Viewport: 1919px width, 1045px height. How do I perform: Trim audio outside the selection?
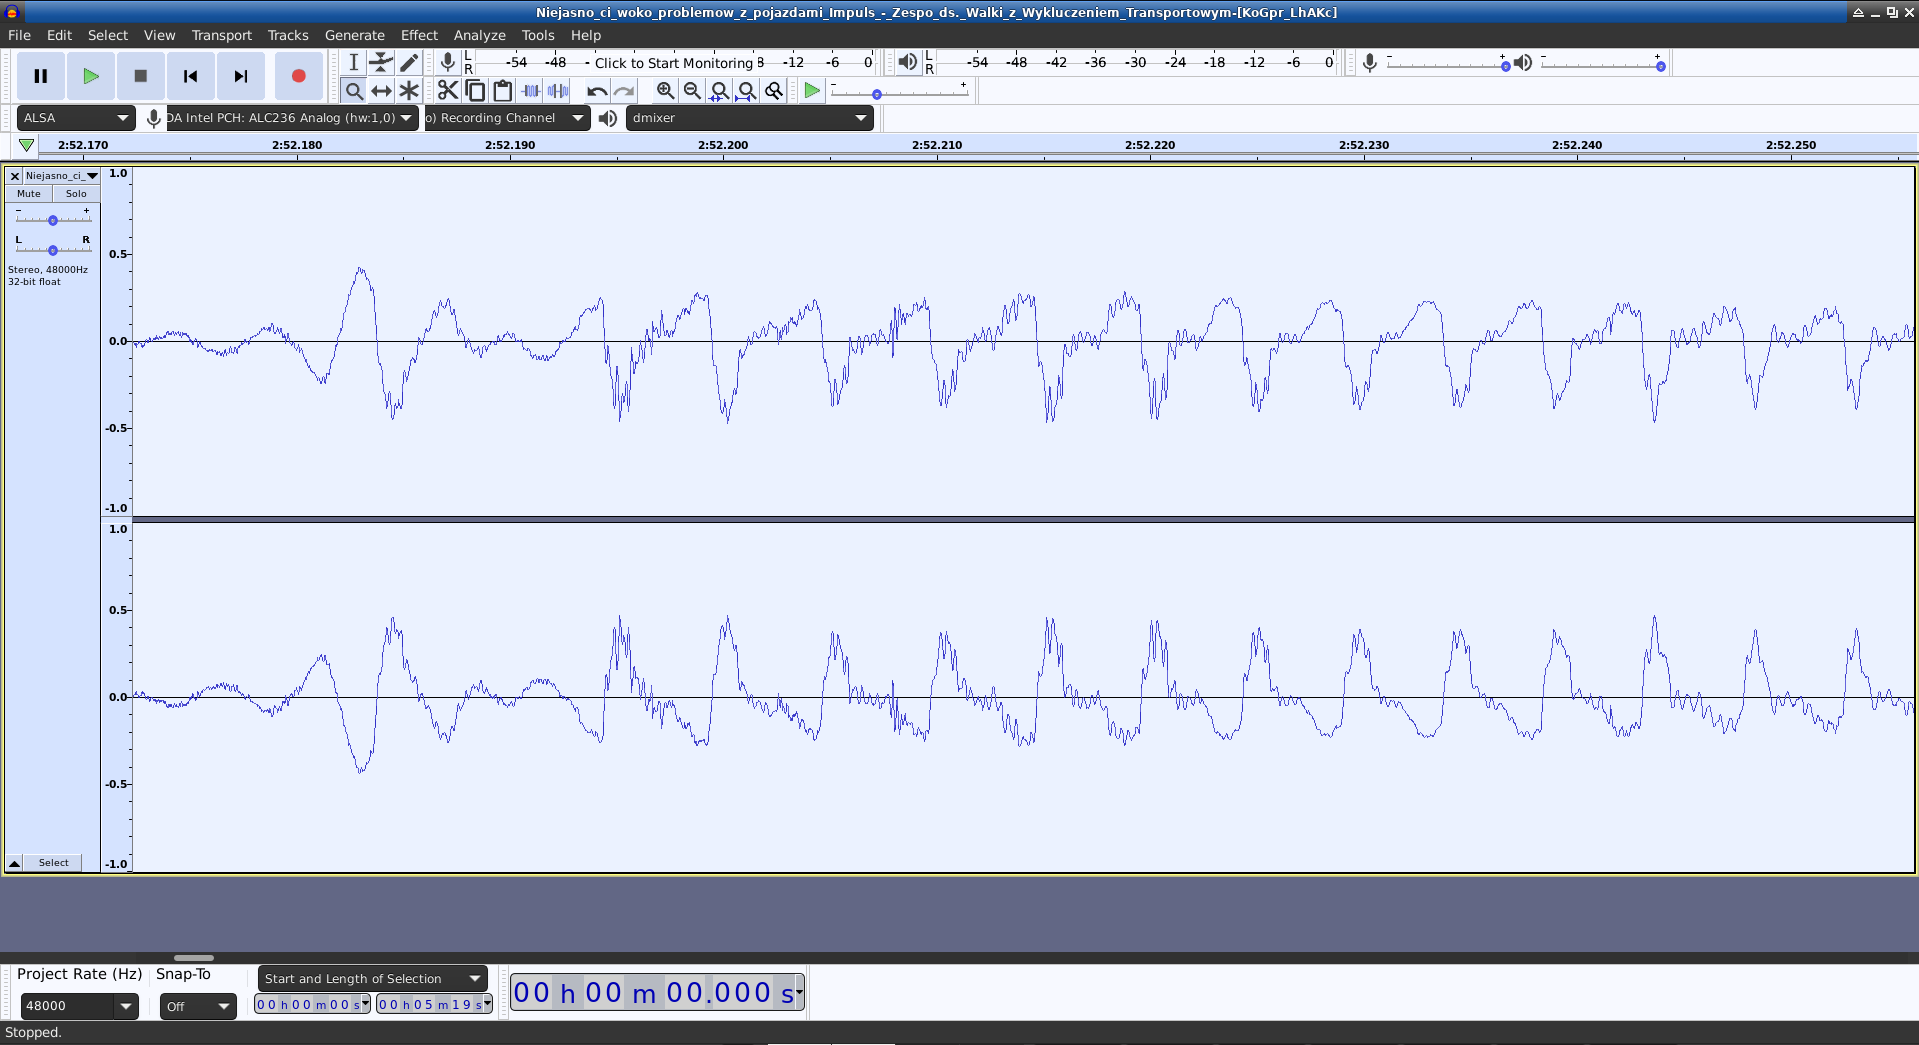530,91
